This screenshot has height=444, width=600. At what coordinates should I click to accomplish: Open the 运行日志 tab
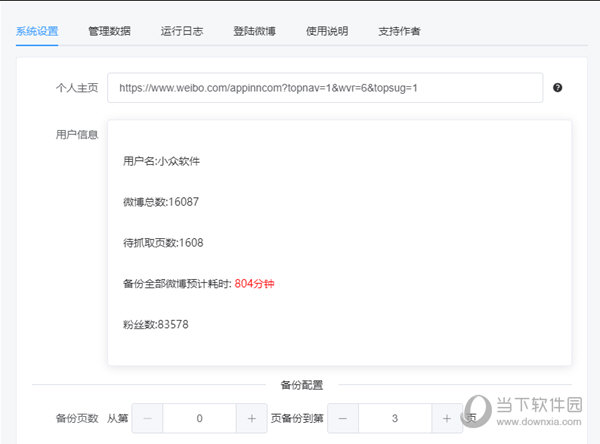click(182, 31)
